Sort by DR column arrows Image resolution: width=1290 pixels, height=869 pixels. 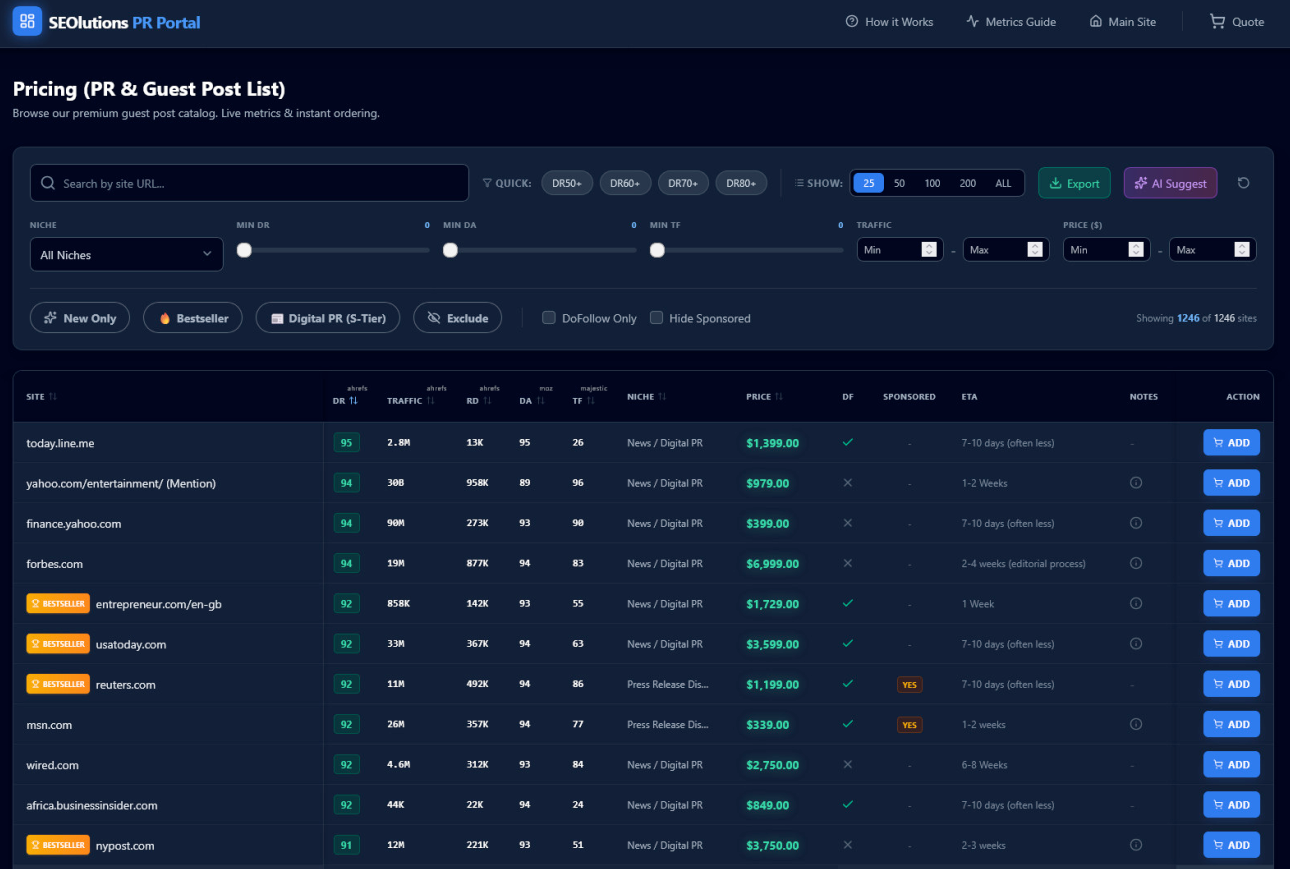tap(353, 400)
